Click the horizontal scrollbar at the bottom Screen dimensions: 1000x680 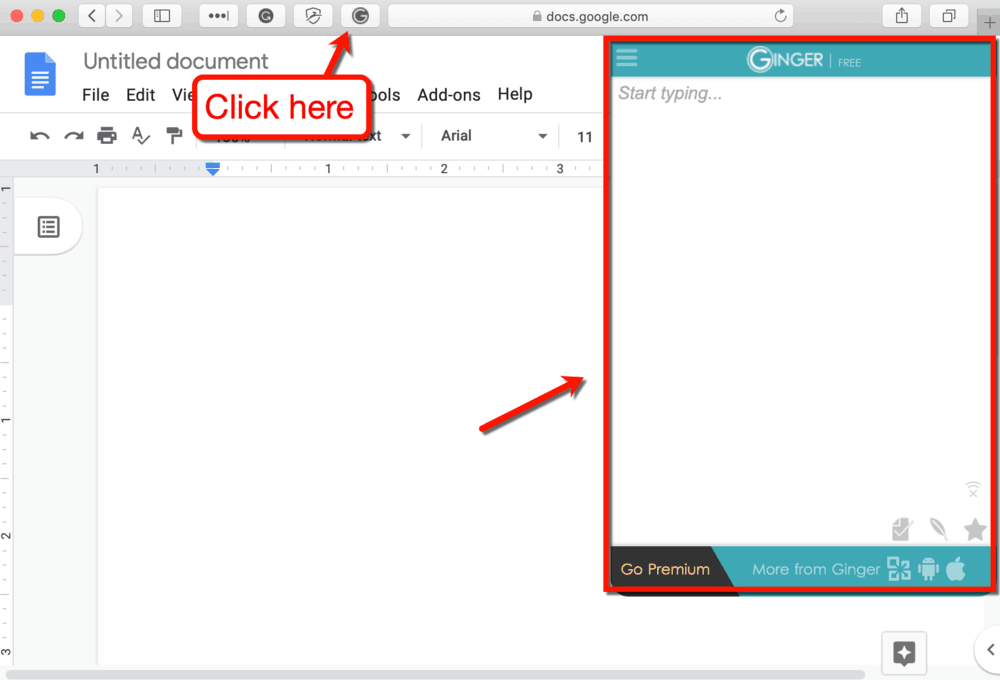435,674
